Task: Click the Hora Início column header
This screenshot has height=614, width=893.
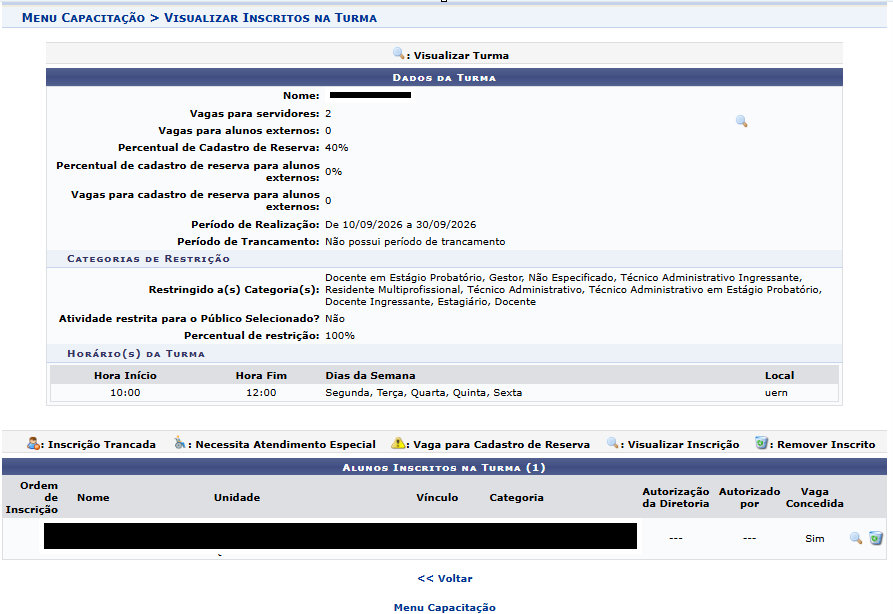Action: tap(125, 376)
